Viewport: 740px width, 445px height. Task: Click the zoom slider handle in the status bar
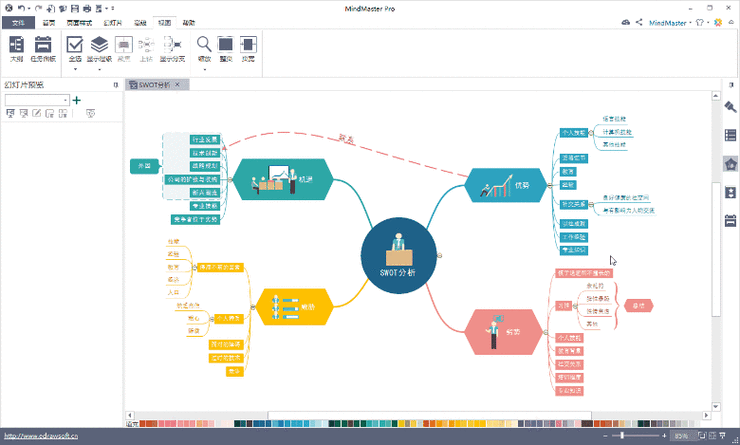point(622,436)
